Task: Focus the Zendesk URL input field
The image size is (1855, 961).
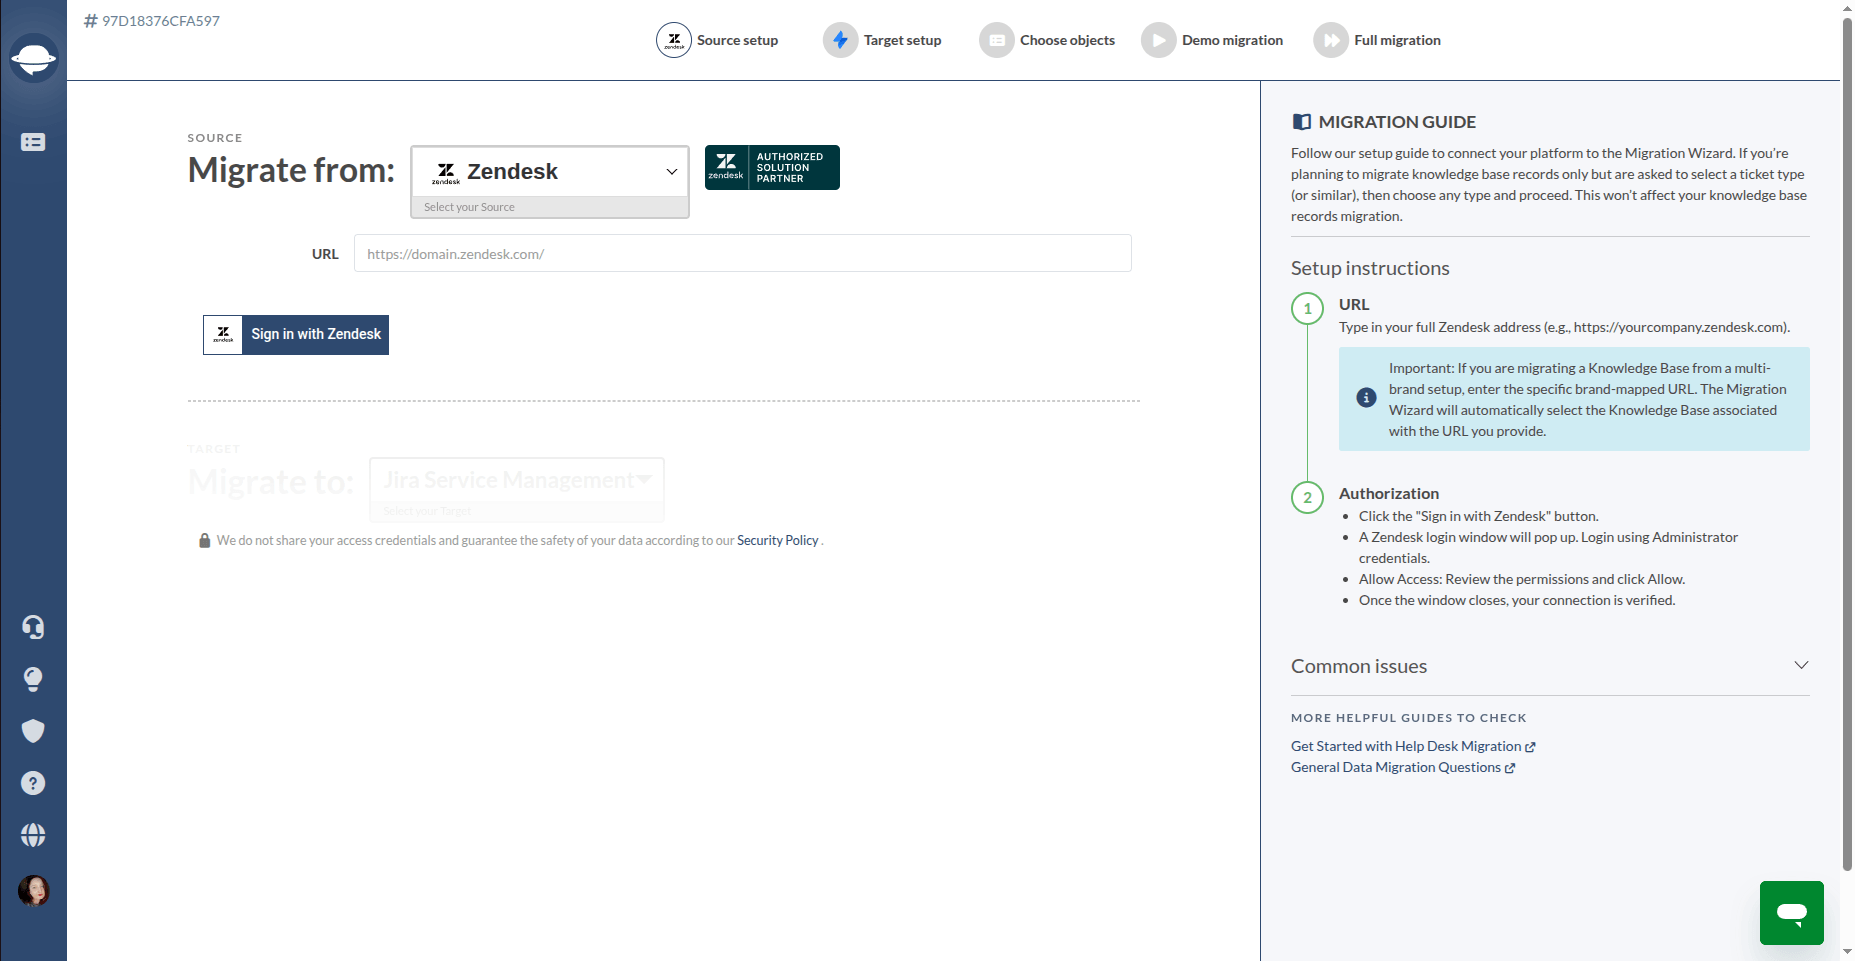Action: (x=743, y=253)
